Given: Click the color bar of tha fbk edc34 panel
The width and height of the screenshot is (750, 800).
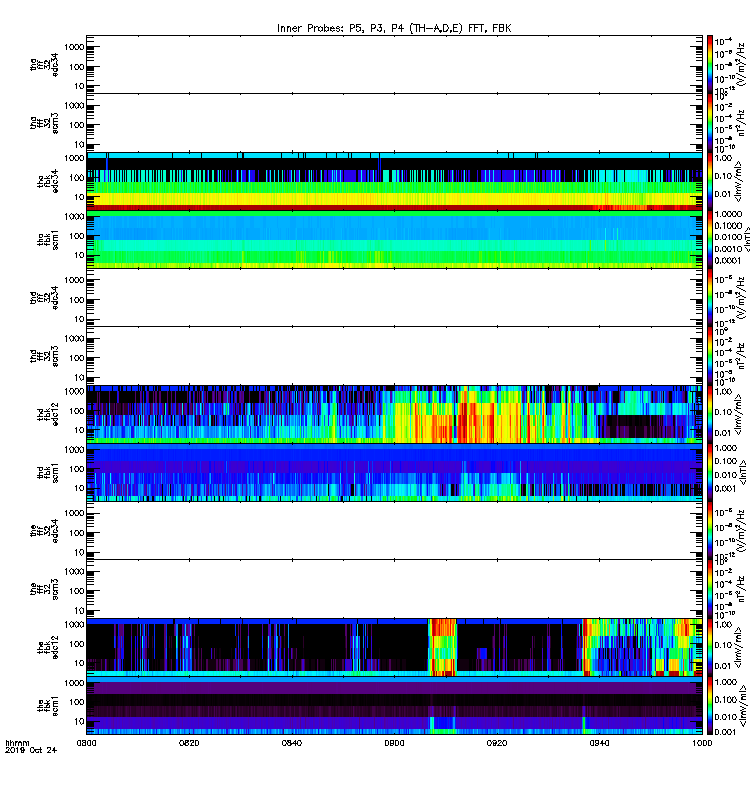Looking at the screenshot, I should tap(709, 181).
